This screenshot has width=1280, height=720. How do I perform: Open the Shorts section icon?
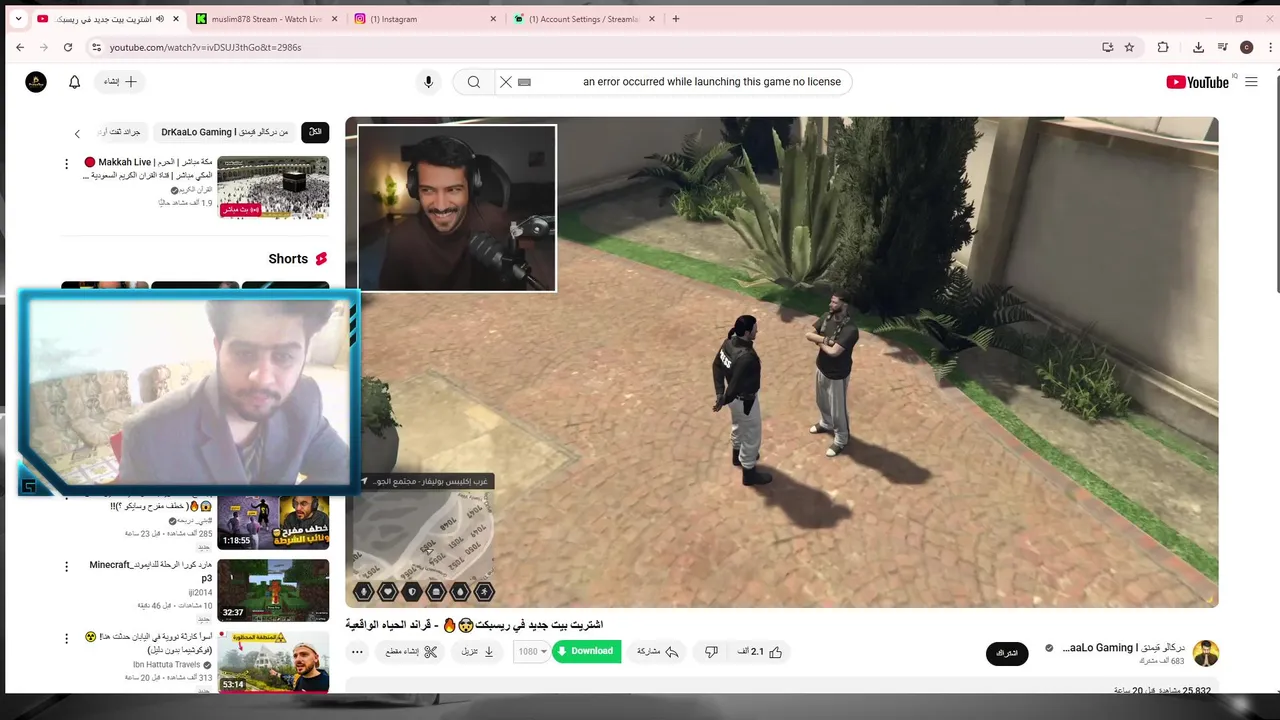(321, 259)
